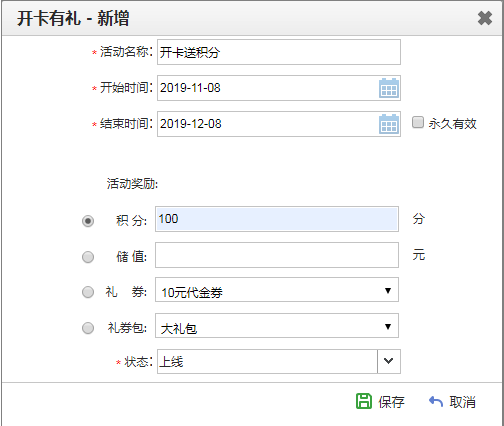Expand the 状态 dropdown arrow
This screenshot has width=504, height=426.
click(389, 361)
